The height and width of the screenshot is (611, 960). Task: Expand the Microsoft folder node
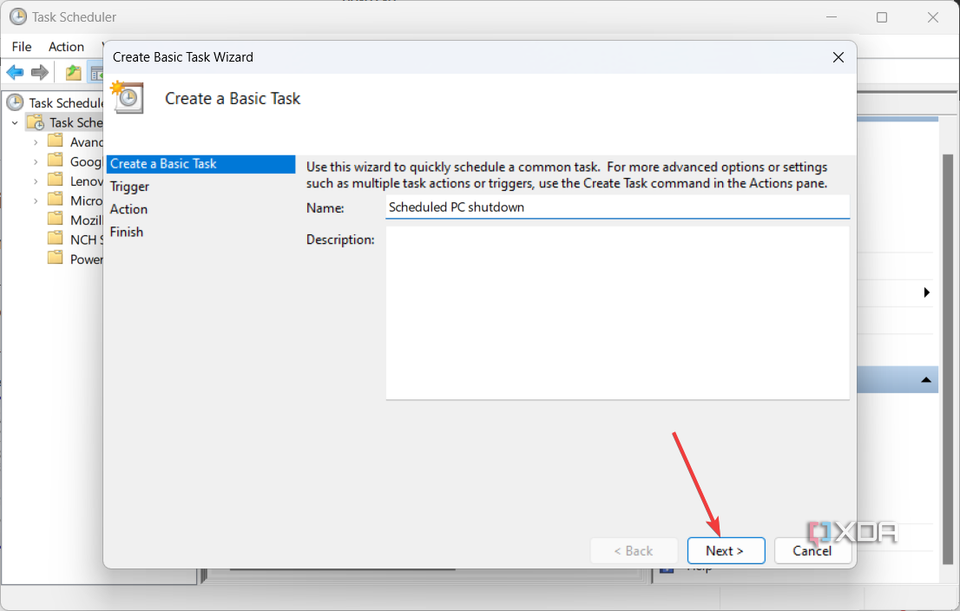click(36, 199)
